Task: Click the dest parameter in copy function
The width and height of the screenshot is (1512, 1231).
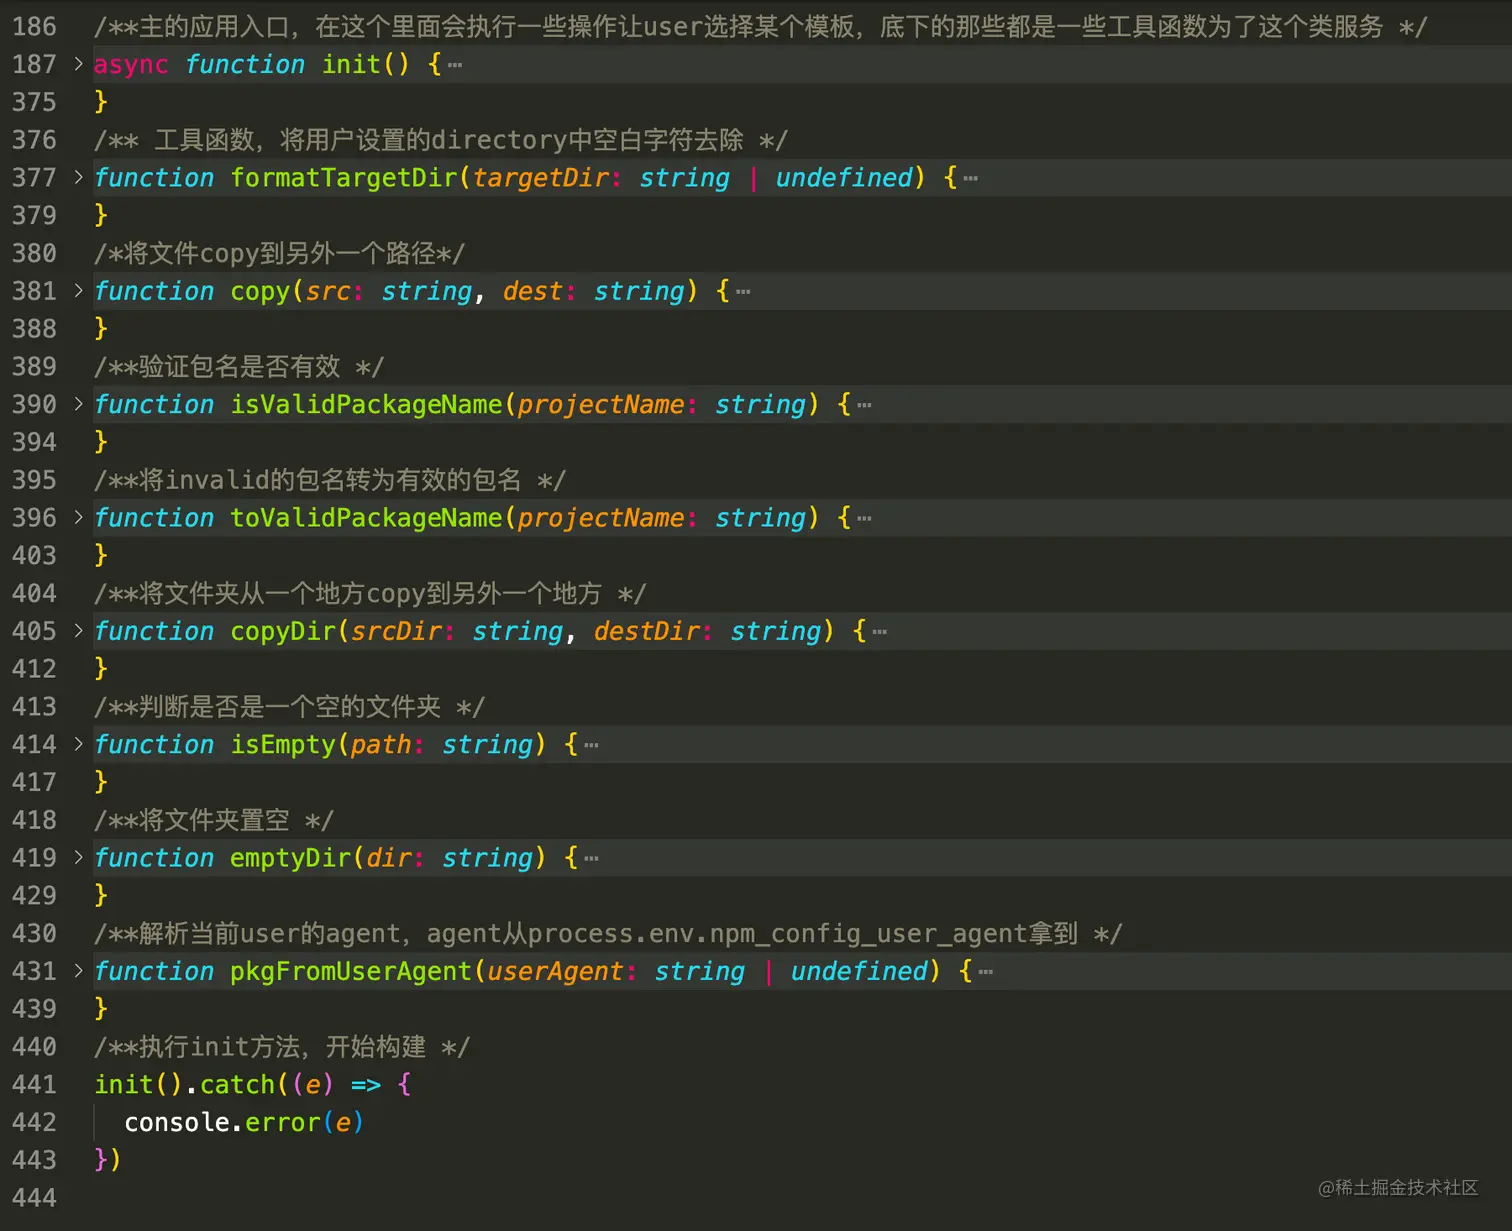Action: (x=533, y=291)
